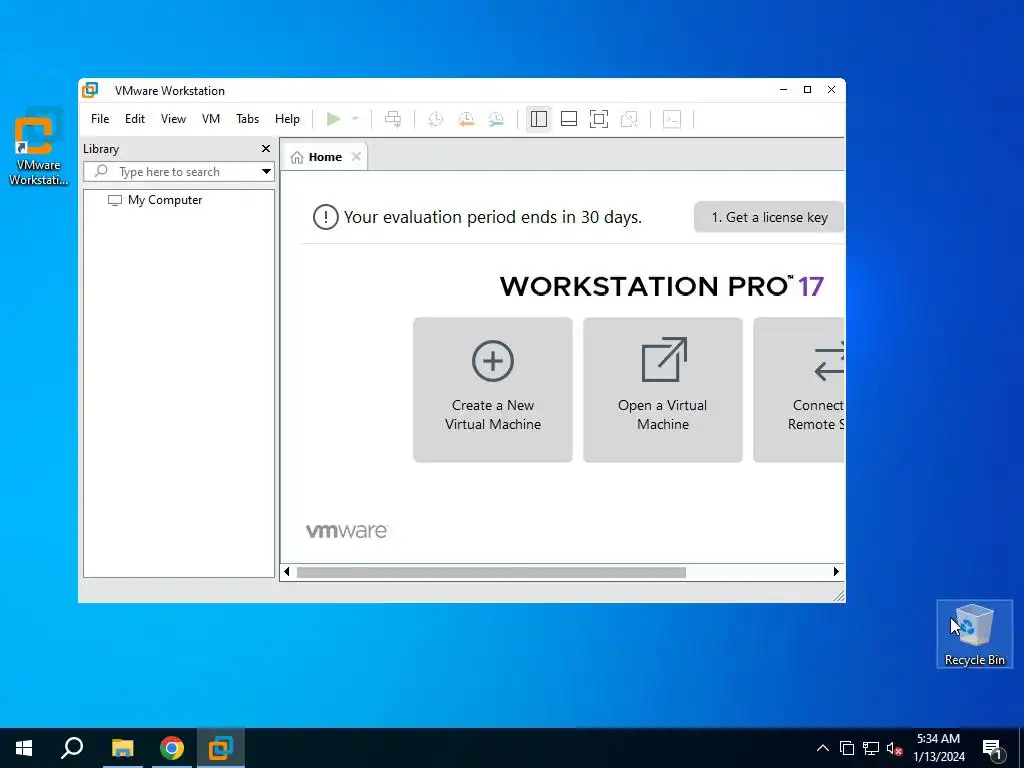Click the muted volume tray icon
Viewport: 1024px width, 768px height.
[894, 748]
